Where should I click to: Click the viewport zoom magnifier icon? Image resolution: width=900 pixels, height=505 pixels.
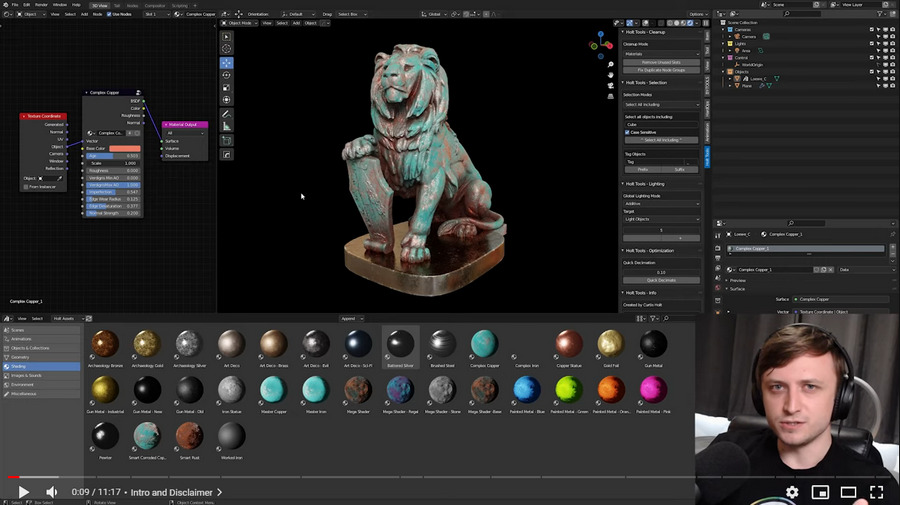(x=610, y=63)
